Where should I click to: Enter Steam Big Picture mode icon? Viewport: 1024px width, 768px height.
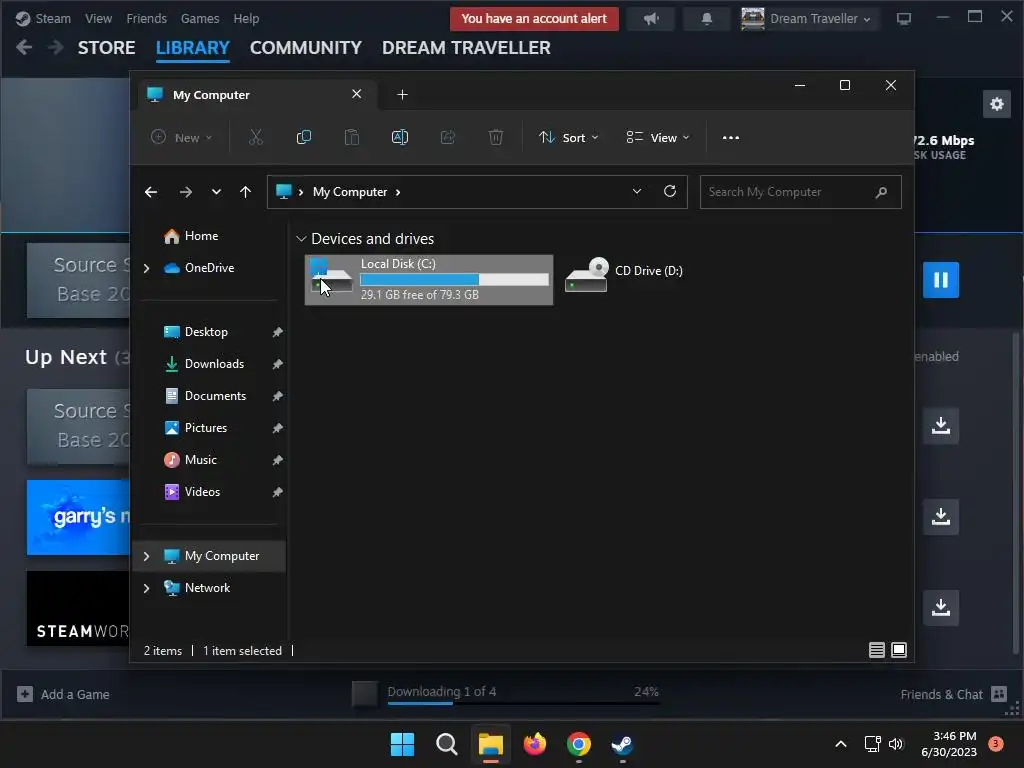pyautogui.click(x=904, y=19)
